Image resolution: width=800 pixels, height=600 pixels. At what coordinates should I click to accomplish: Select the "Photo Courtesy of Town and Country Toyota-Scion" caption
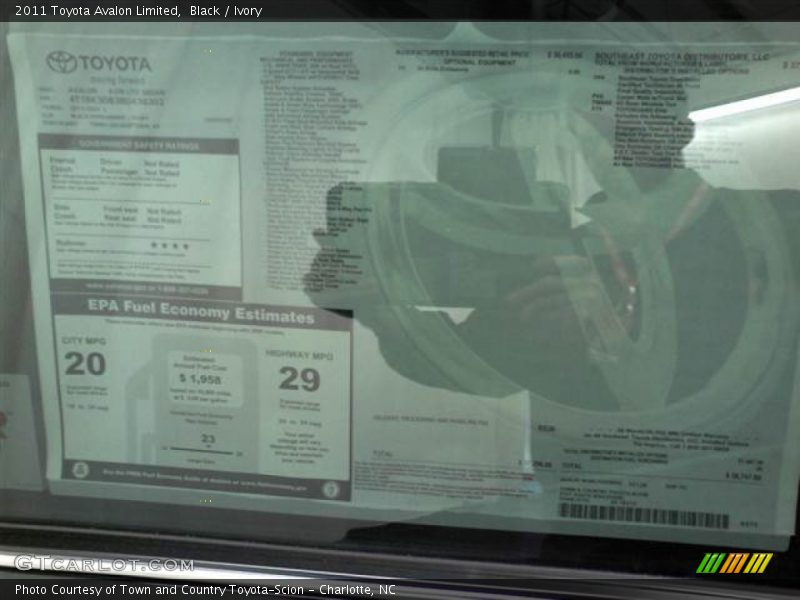click(159, 589)
